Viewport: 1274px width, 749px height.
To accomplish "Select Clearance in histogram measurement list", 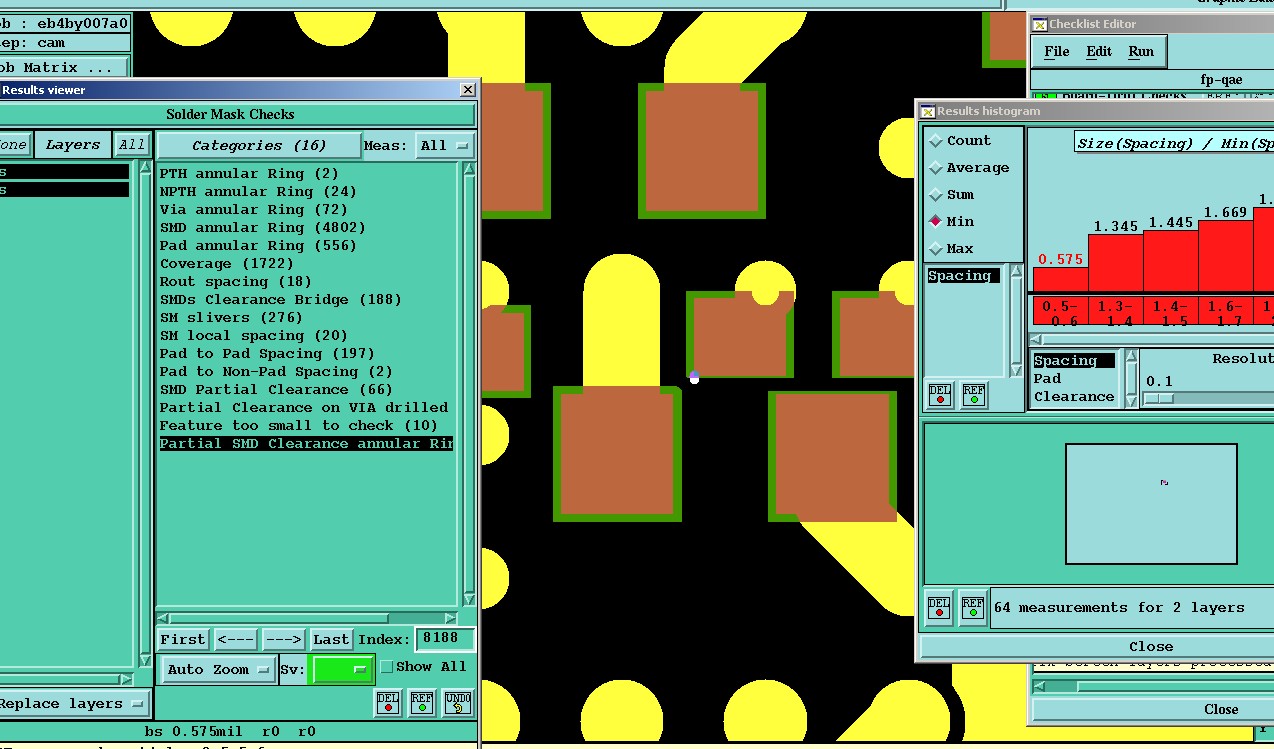I will 1073,397.
